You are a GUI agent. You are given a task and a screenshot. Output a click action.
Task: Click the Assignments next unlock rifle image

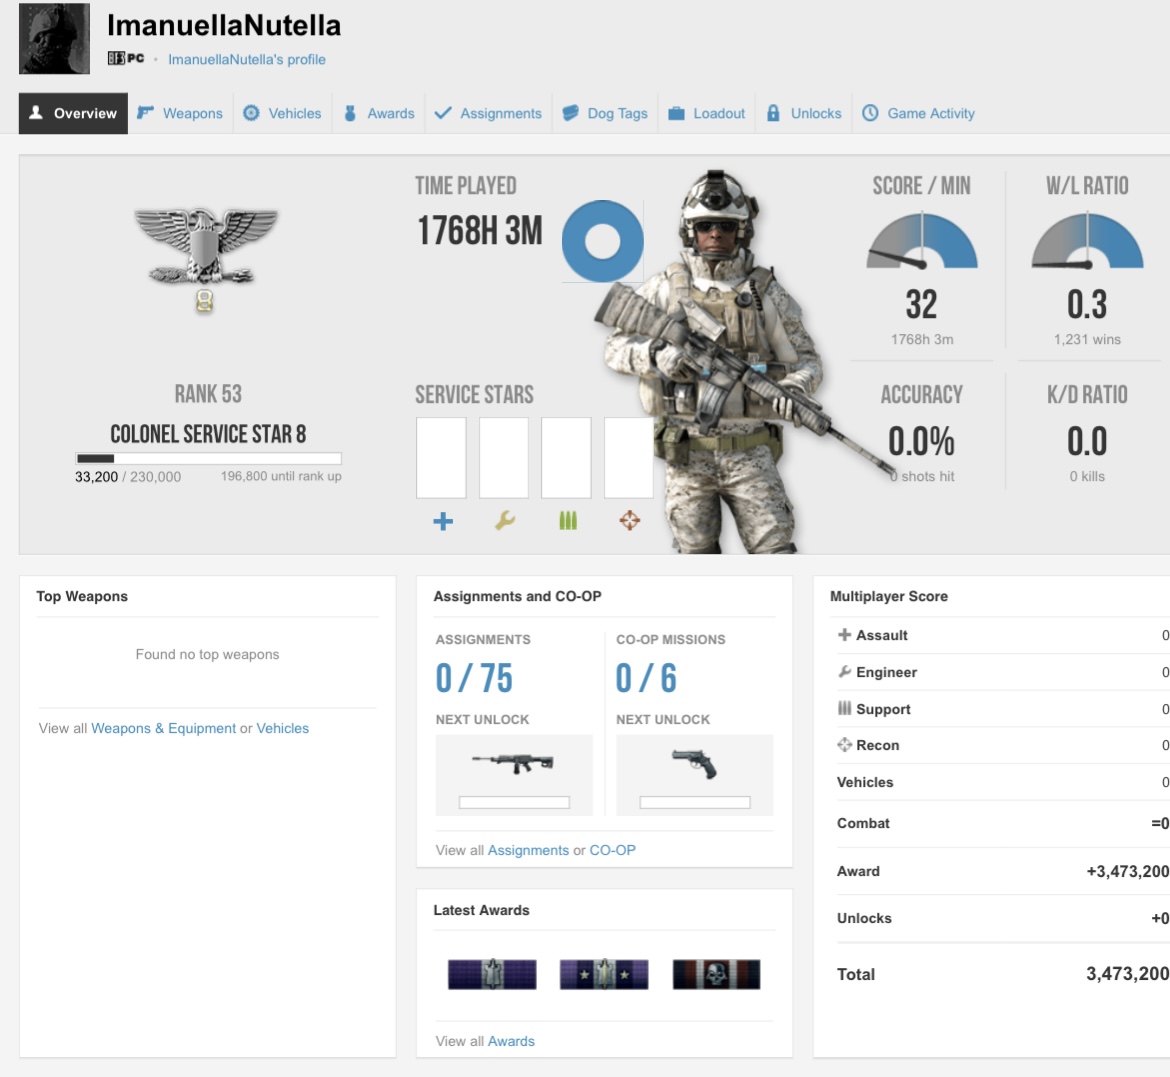(x=513, y=763)
